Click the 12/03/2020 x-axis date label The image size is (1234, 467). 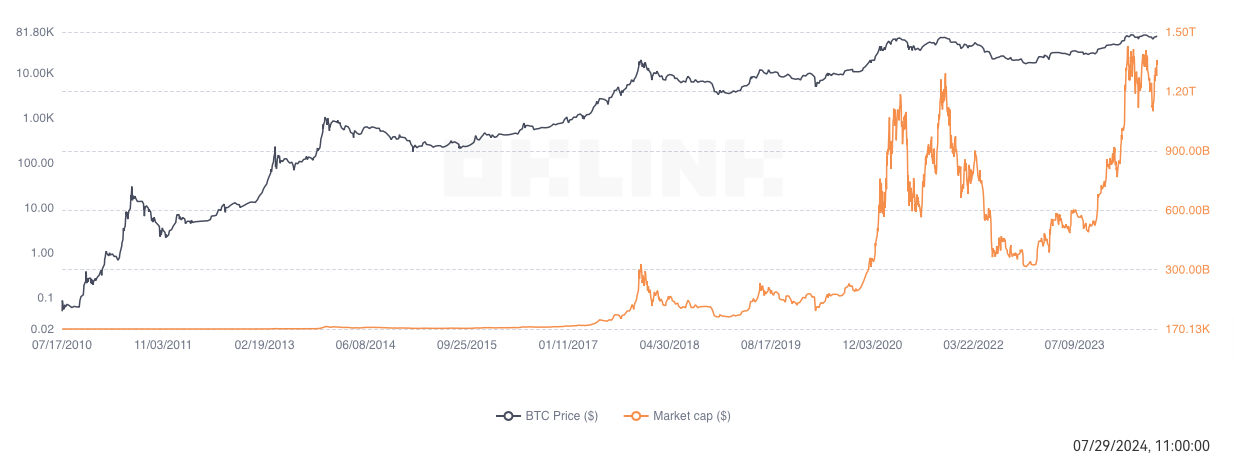872,345
